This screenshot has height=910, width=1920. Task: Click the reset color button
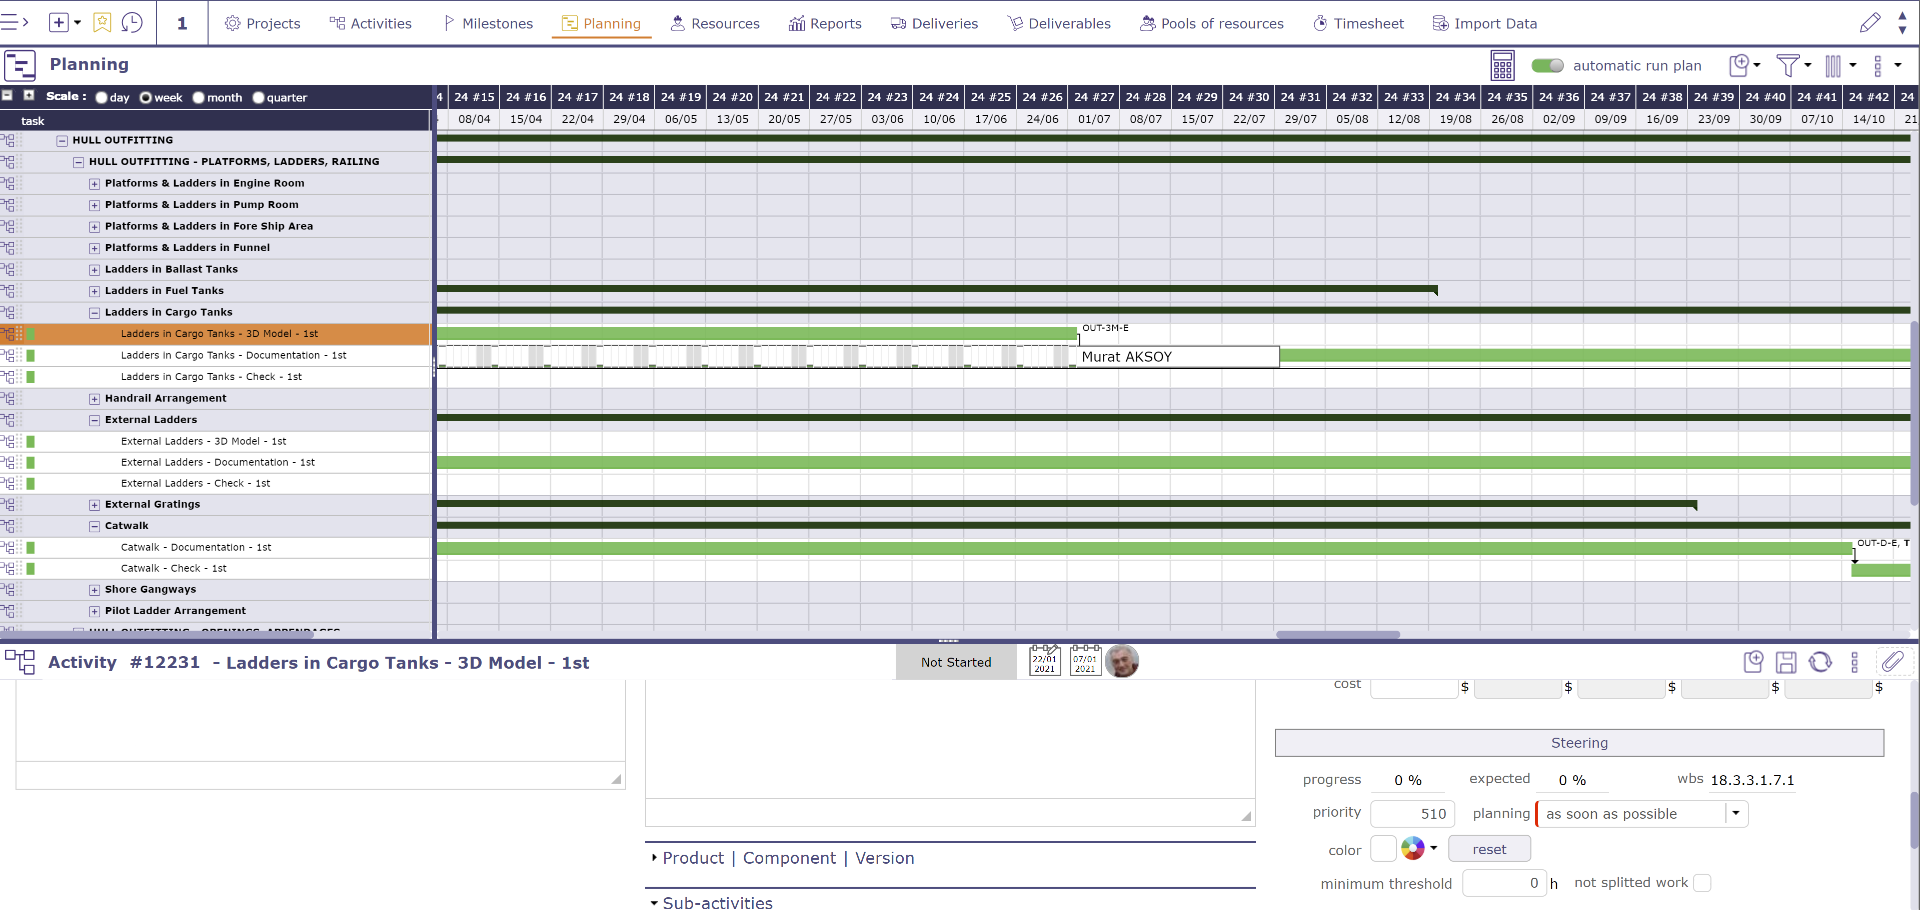coord(1488,849)
